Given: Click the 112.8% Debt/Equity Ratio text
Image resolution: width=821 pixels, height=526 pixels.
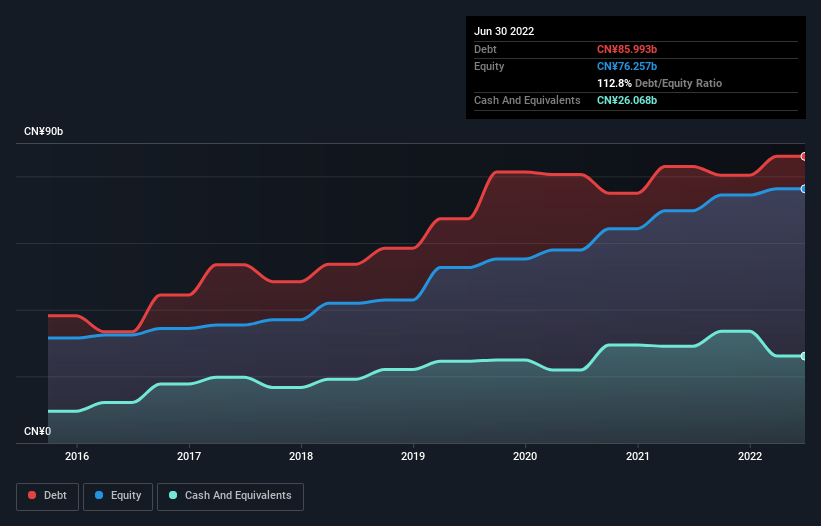Looking at the screenshot, I should click(659, 83).
